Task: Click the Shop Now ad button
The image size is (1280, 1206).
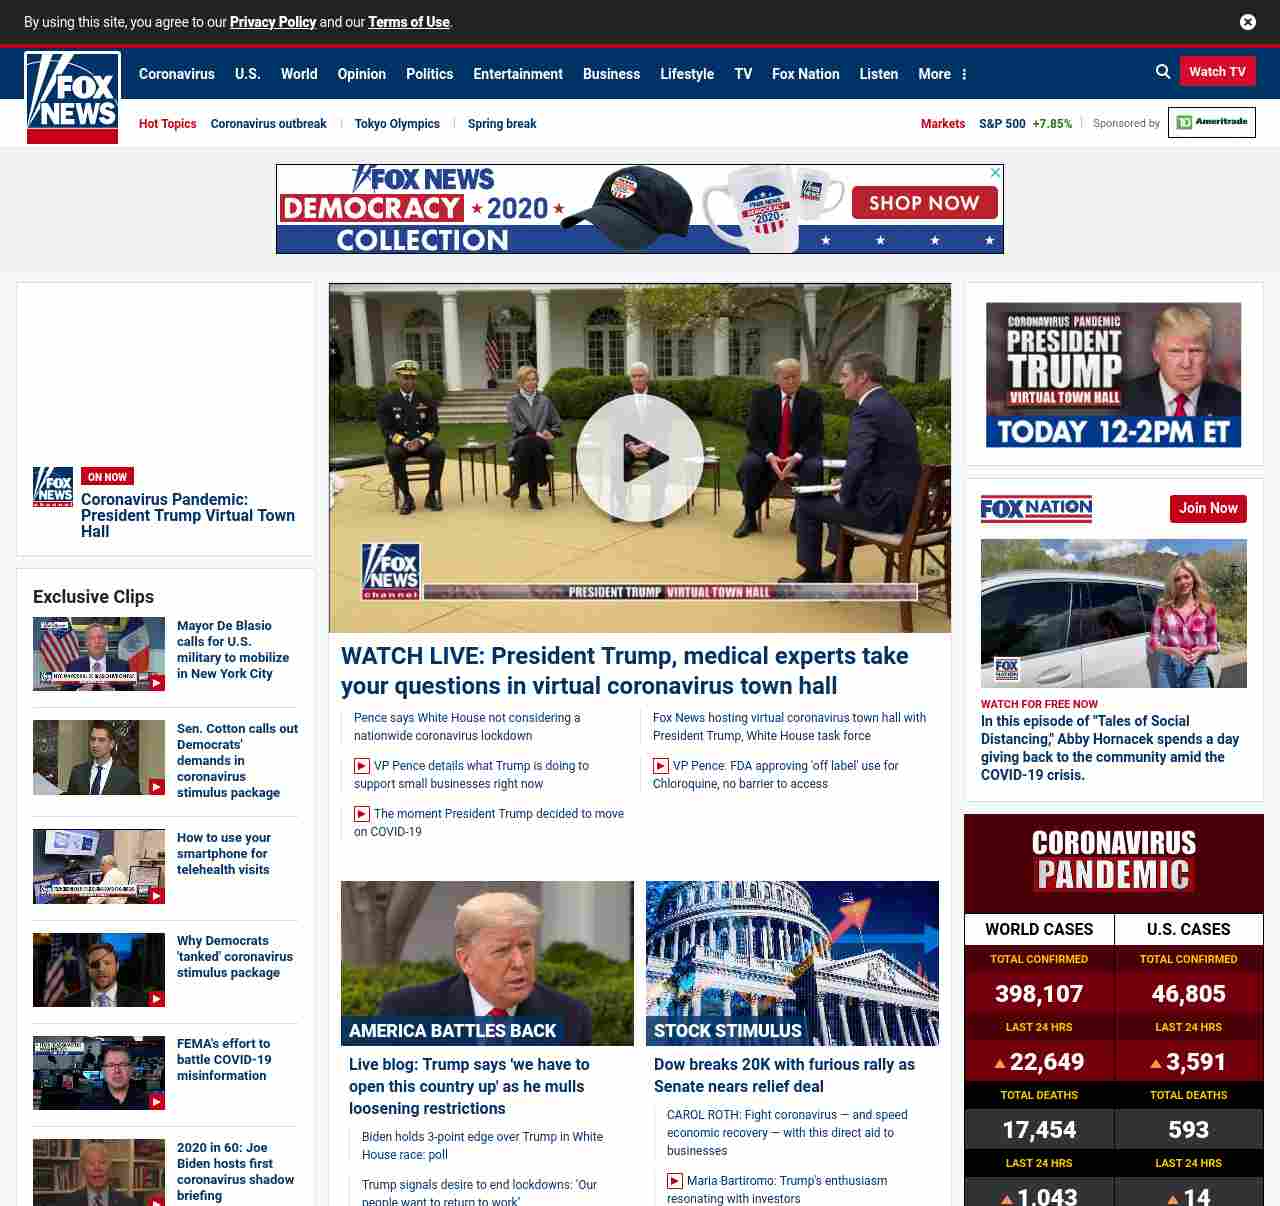Action: tap(924, 203)
